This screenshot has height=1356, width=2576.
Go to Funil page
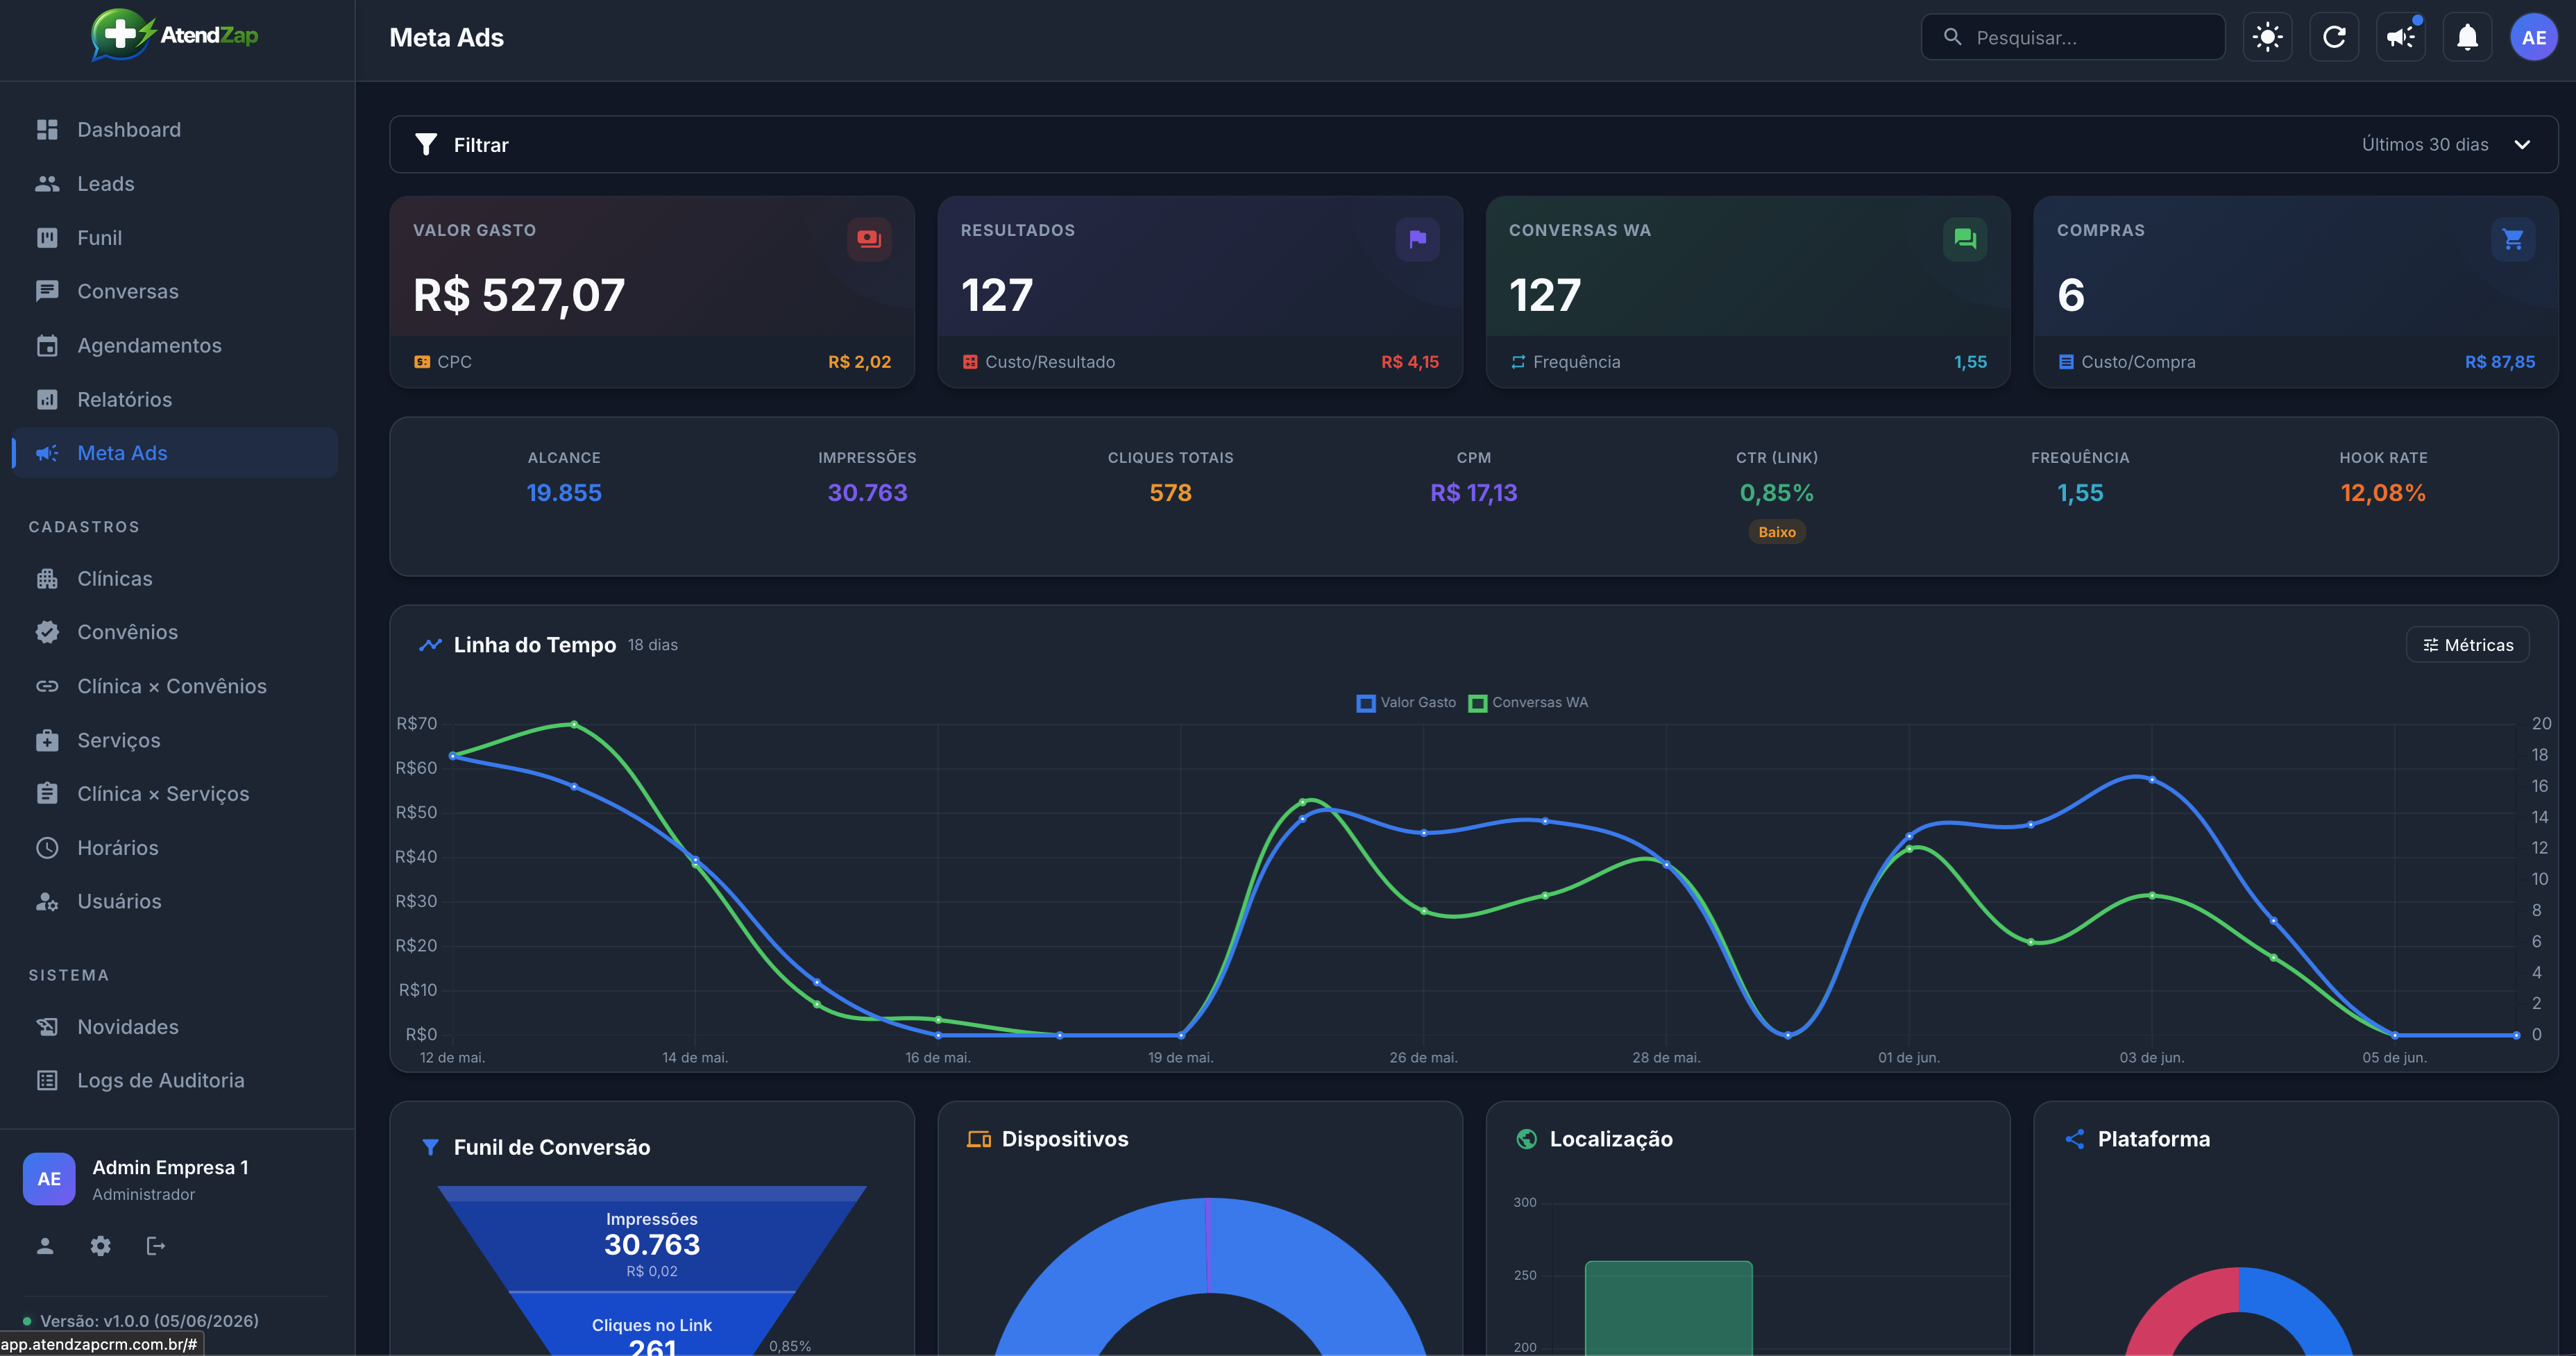pyautogui.click(x=176, y=238)
